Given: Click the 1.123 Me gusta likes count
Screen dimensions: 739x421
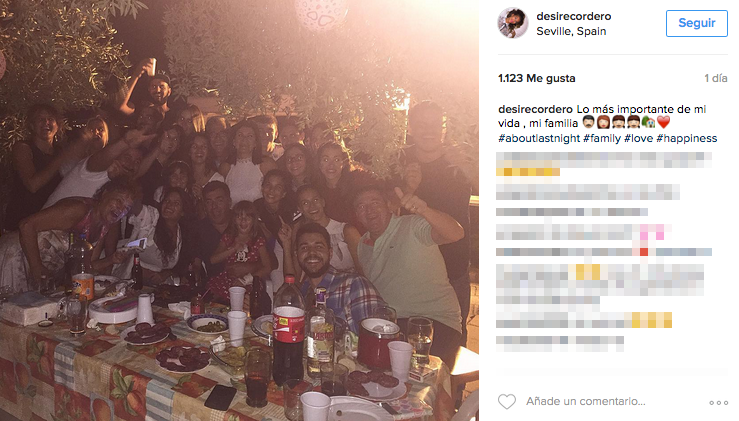Looking at the screenshot, I should point(536,78).
